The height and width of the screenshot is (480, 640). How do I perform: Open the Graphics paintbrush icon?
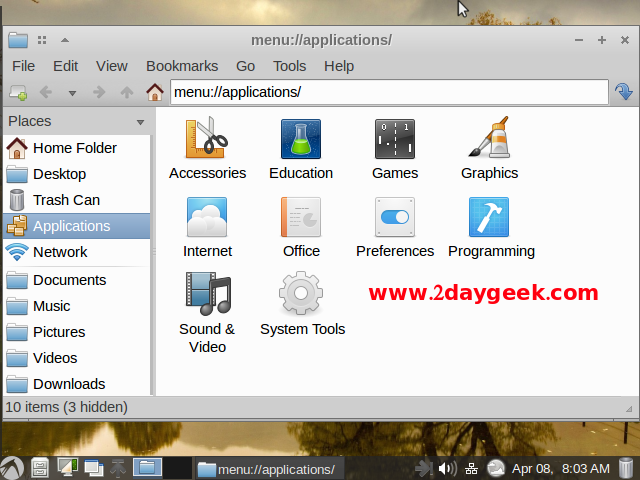(x=489, y=139)
